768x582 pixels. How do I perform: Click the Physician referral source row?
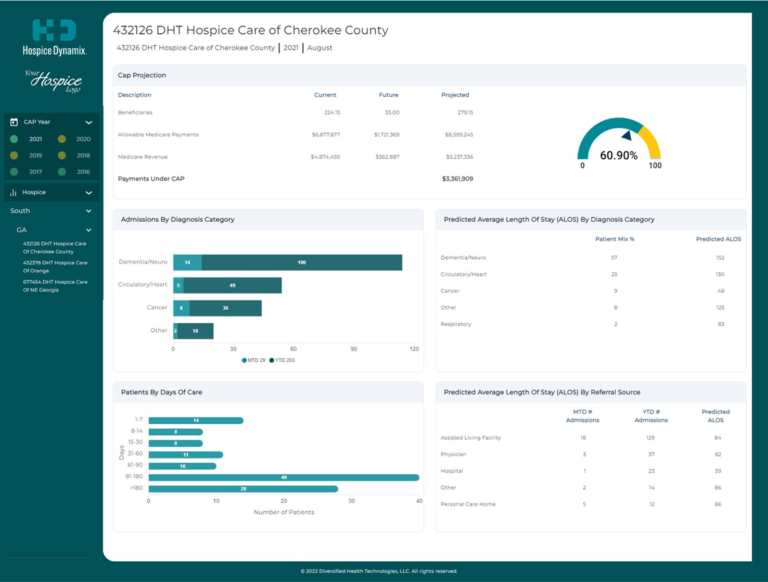pos(590,454)
